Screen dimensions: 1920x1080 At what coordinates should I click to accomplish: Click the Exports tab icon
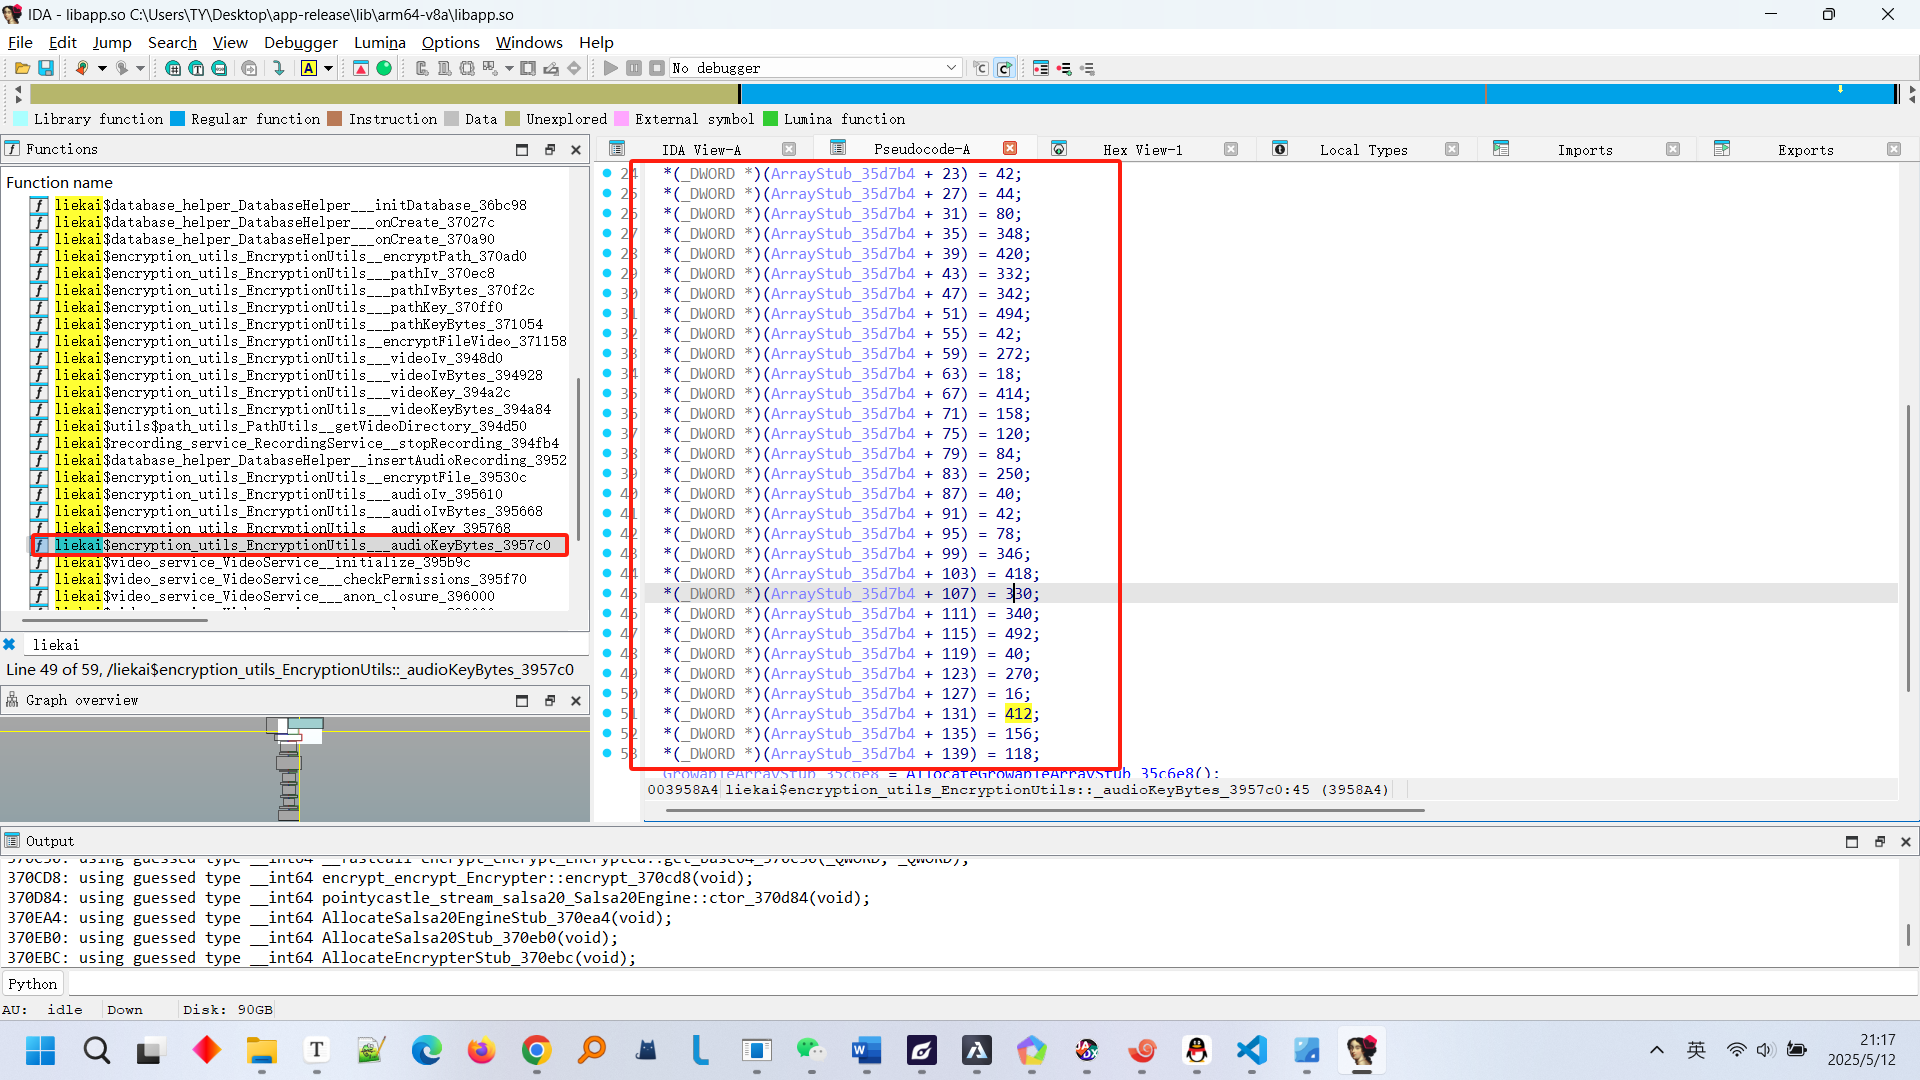[x=1722, y=149]
